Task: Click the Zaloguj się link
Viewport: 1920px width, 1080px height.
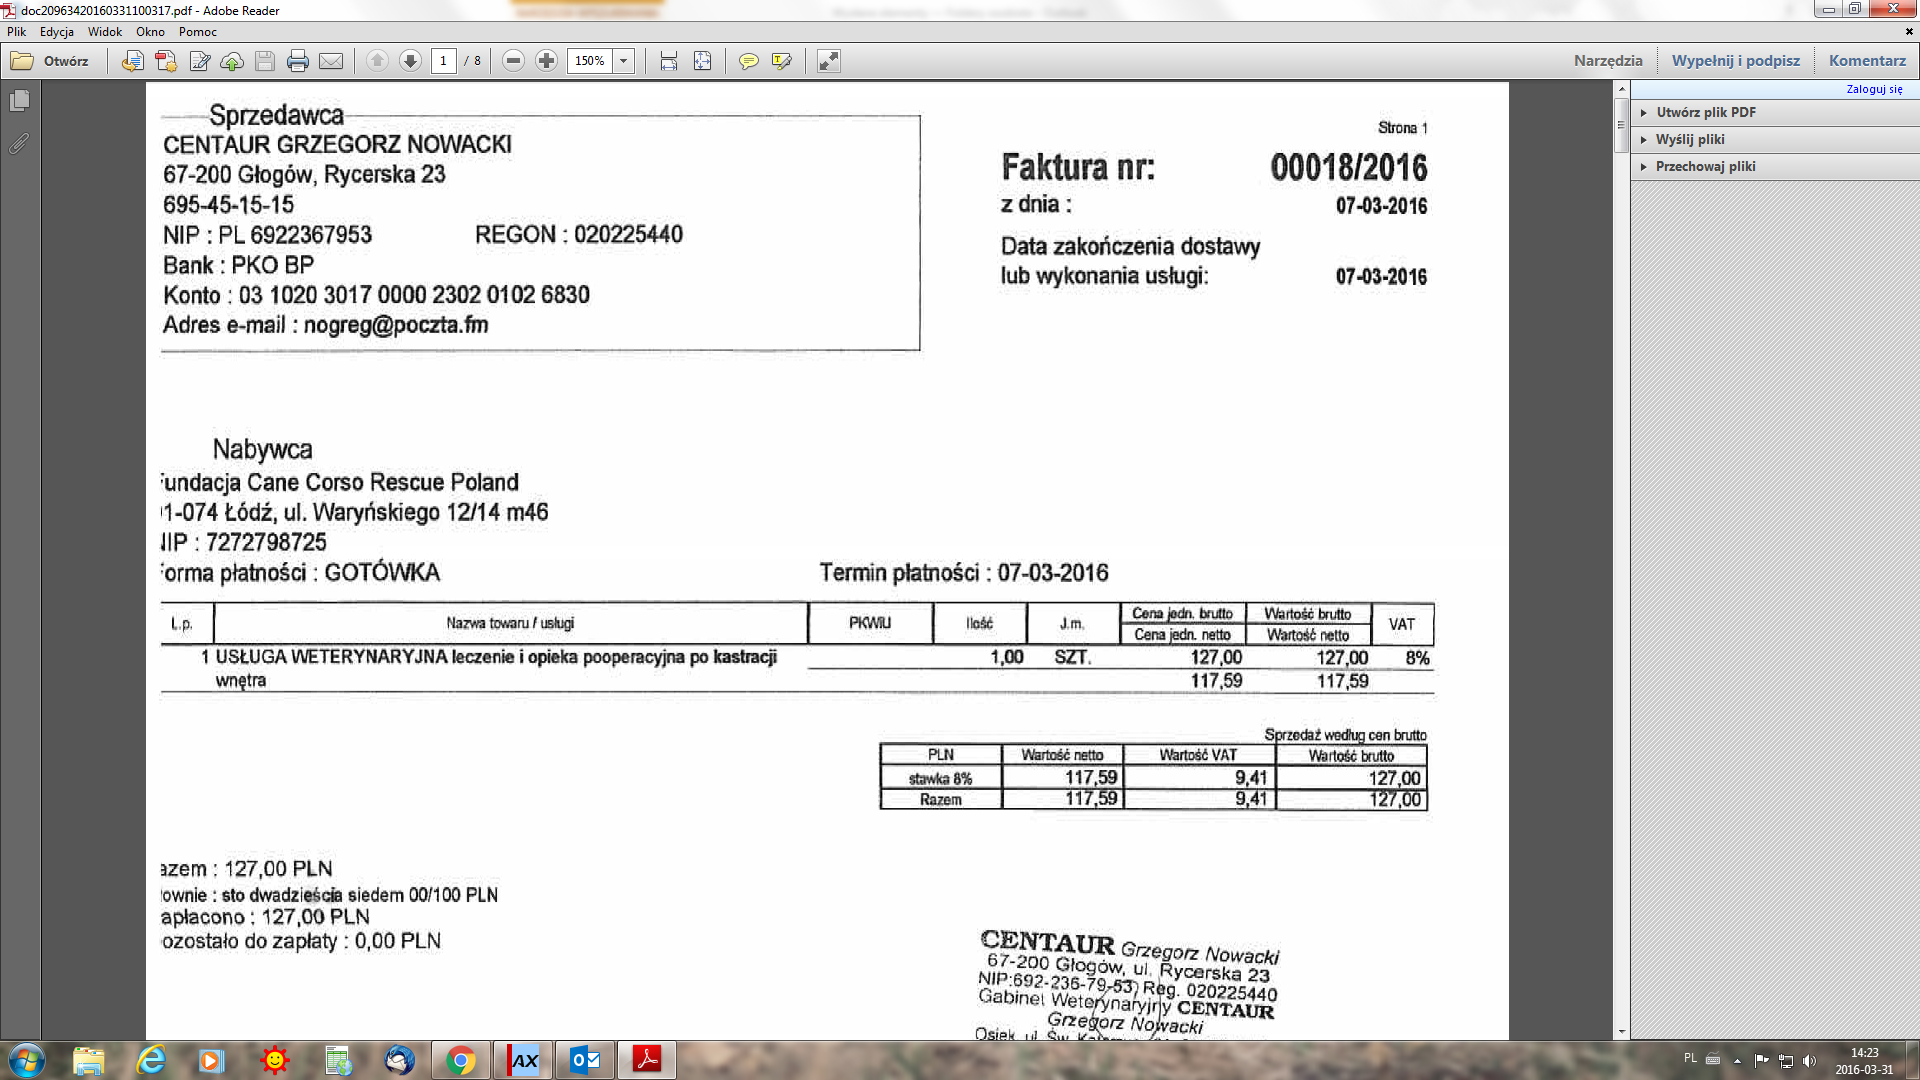Action: 1874,89
